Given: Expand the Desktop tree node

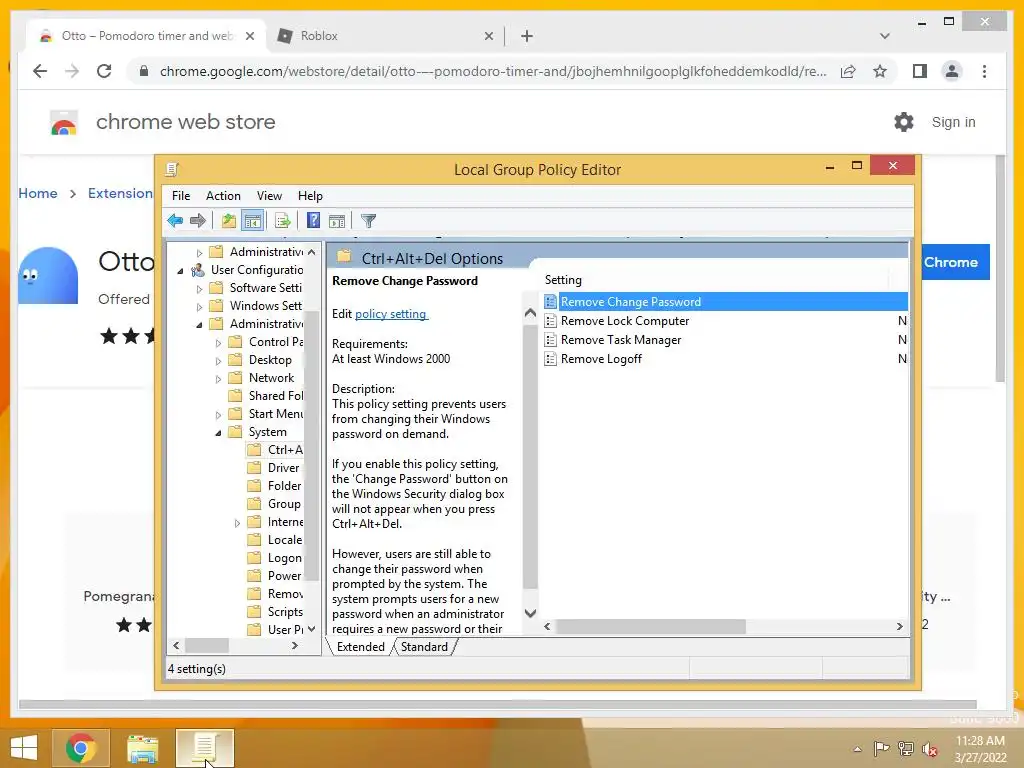Looking at the screenshot, I should [218, 360].
